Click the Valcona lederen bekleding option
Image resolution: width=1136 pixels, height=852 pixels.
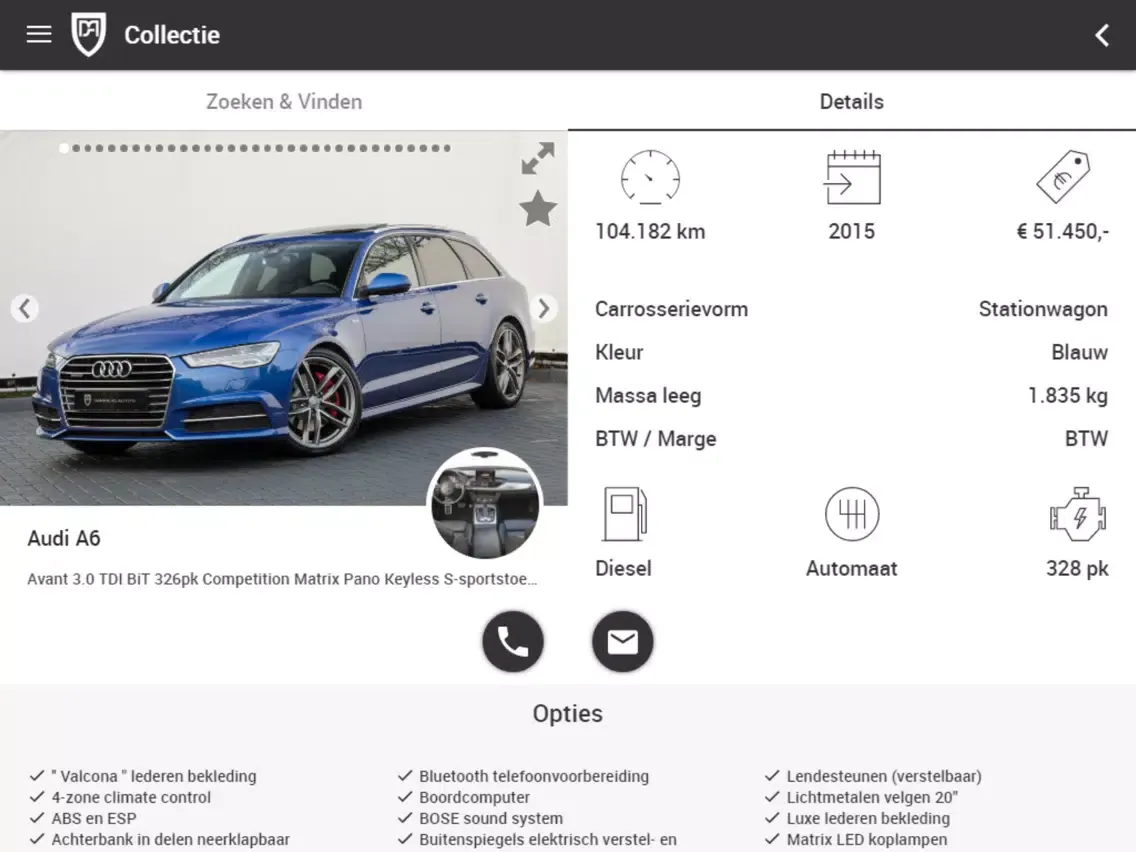point(154,776)
